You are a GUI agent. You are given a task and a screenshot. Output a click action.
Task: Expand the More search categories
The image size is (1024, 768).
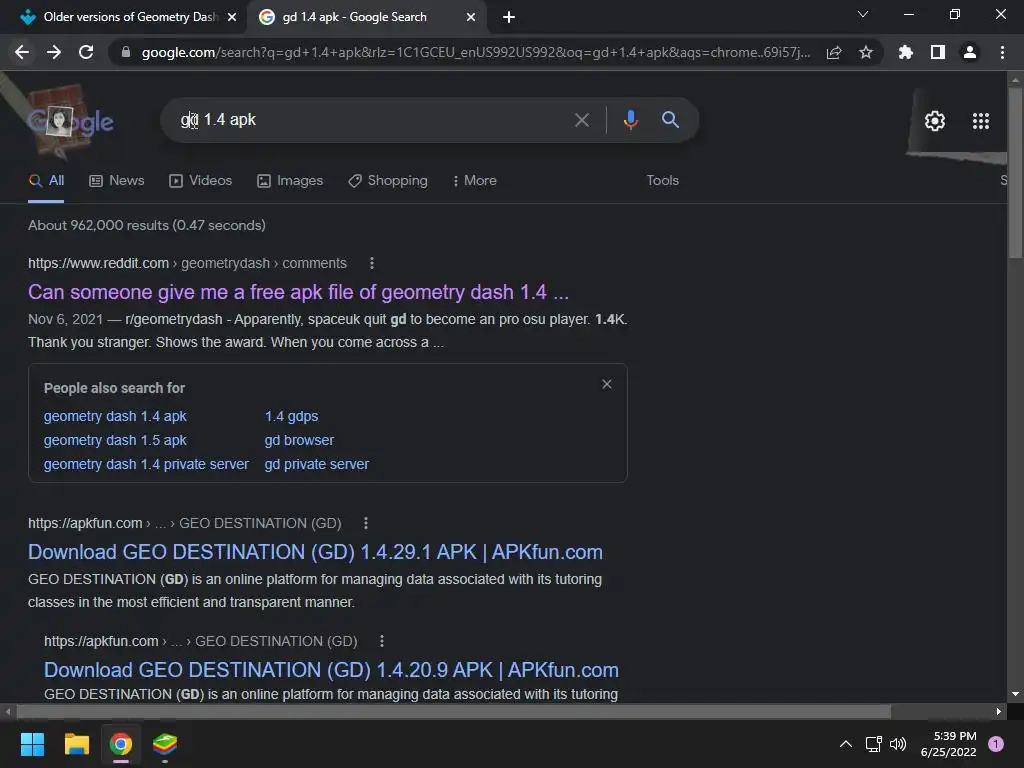pyautogui.click(x=475, y=180)
